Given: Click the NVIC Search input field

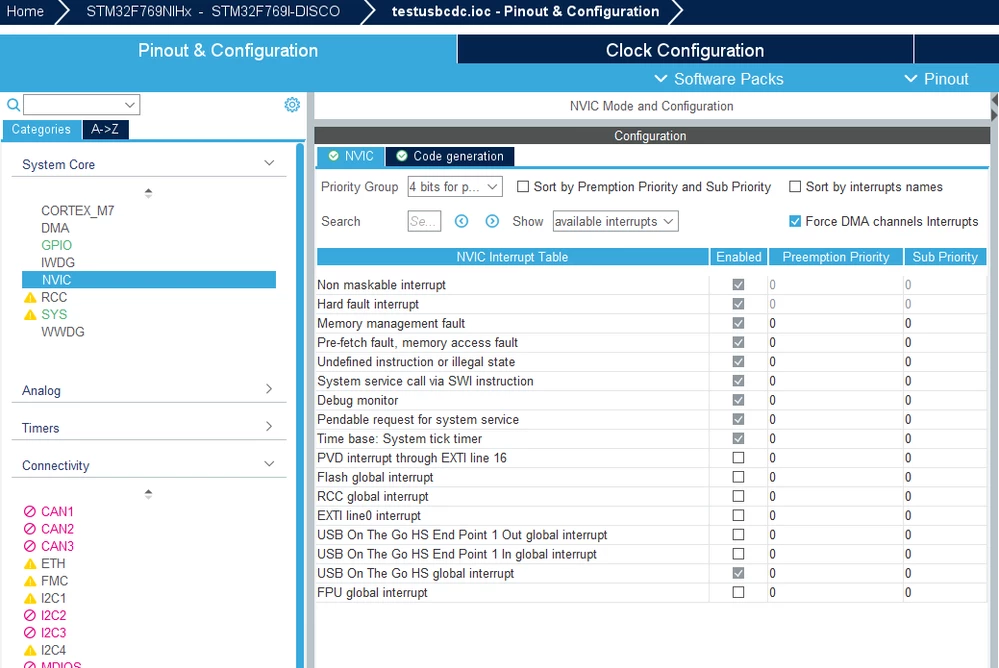Looking at the screenshot, I should pyautogui.click(x=424, y=221).
